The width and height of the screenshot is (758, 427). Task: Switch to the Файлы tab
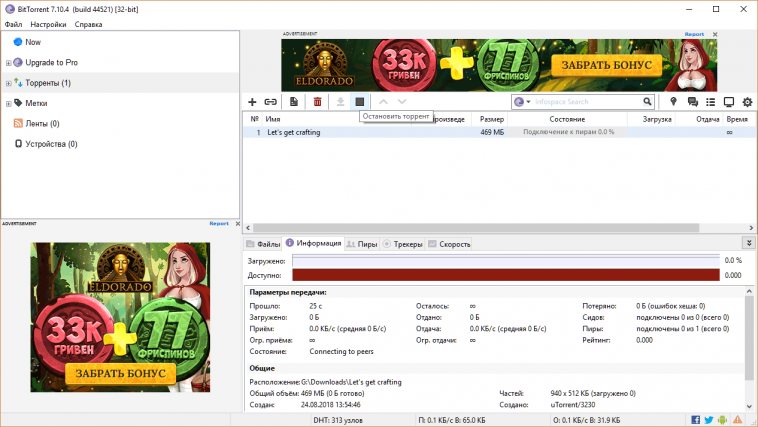point(263,244)
